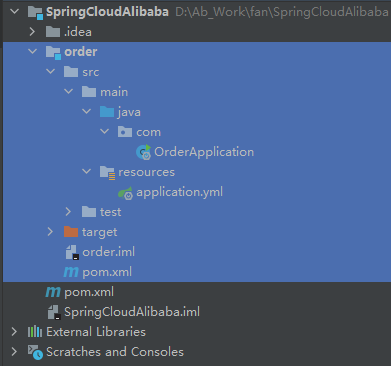391x366 pixels.
Task: Click the blue java source folder icon
Action: click(x=107, y=112)
